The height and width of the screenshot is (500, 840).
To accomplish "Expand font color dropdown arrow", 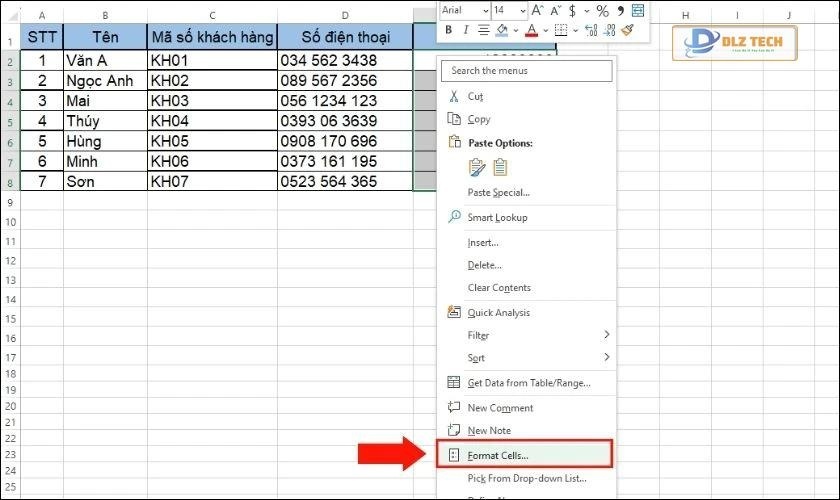I will point(545,31).
